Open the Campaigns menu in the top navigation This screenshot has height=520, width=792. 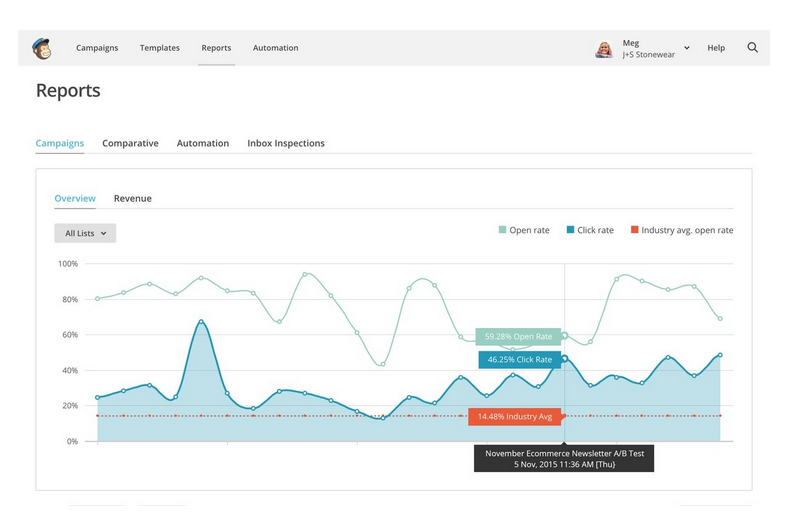(97, 48)
